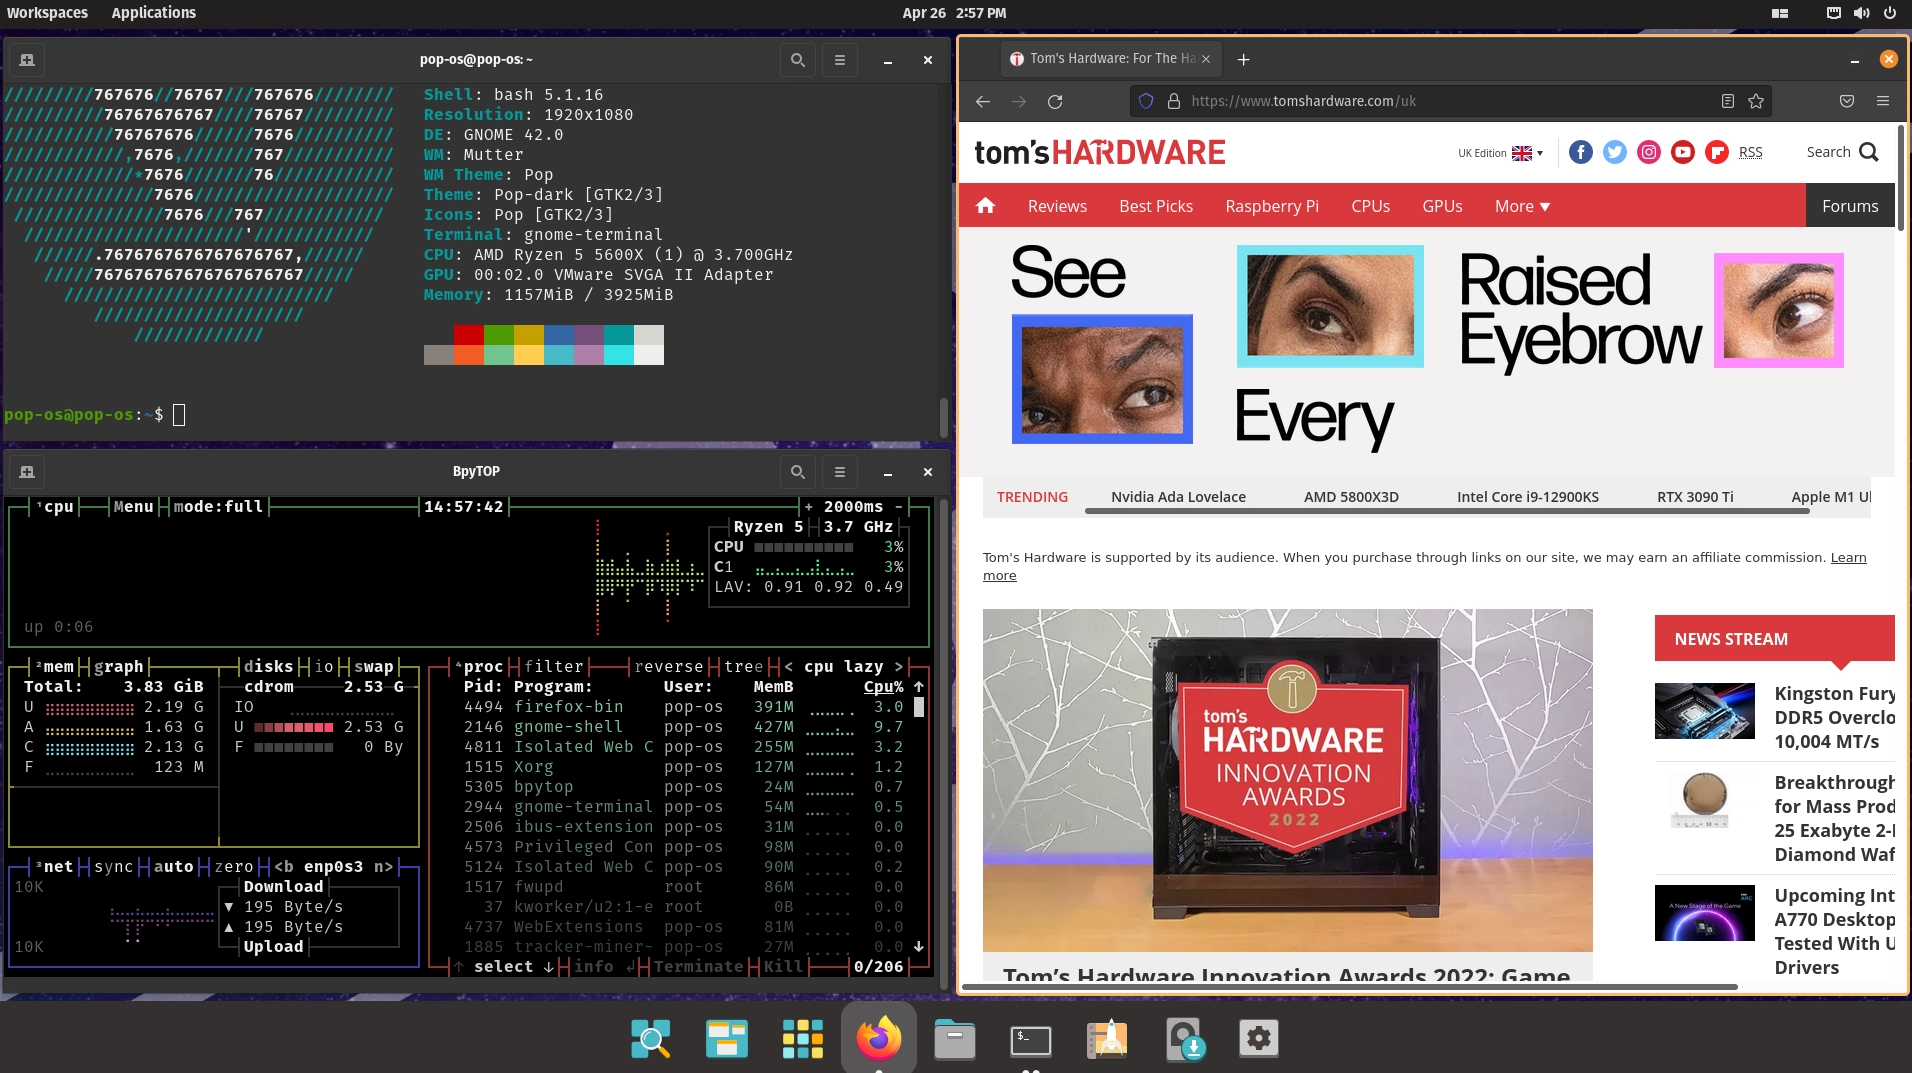
Task: Toggle tree view in bpytop proc box
Action: pyautogui.click(x=743, y=667)
